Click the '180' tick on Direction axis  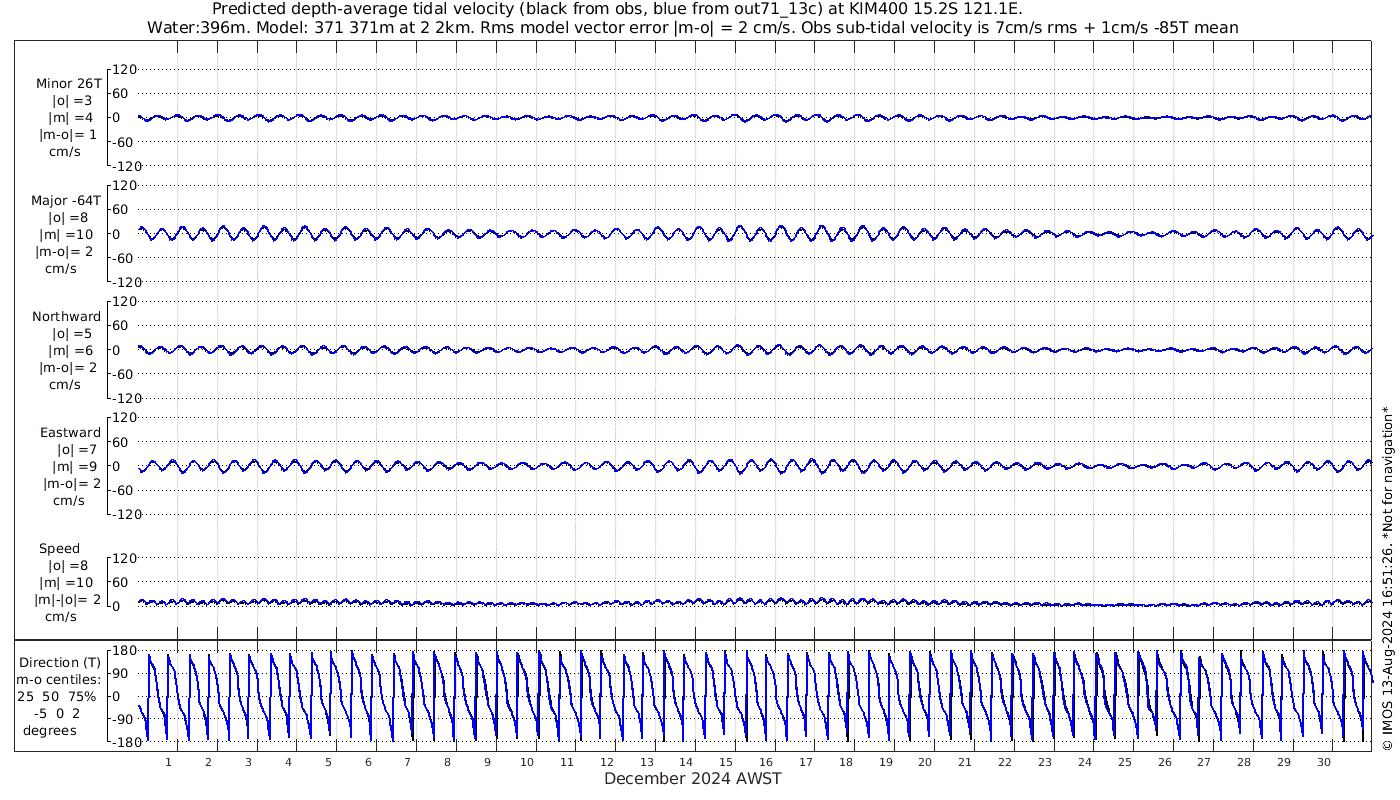click(122, 652)
